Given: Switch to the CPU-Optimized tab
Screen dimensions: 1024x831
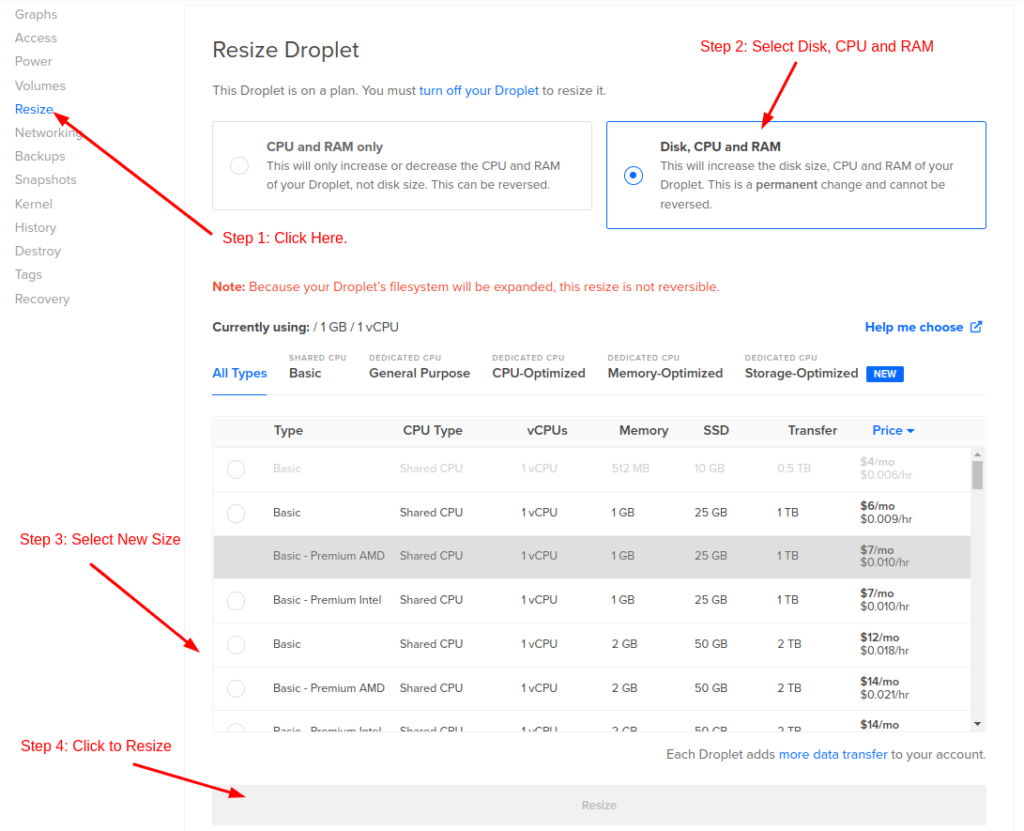Looking at the screenshot, I should (539, 373).
